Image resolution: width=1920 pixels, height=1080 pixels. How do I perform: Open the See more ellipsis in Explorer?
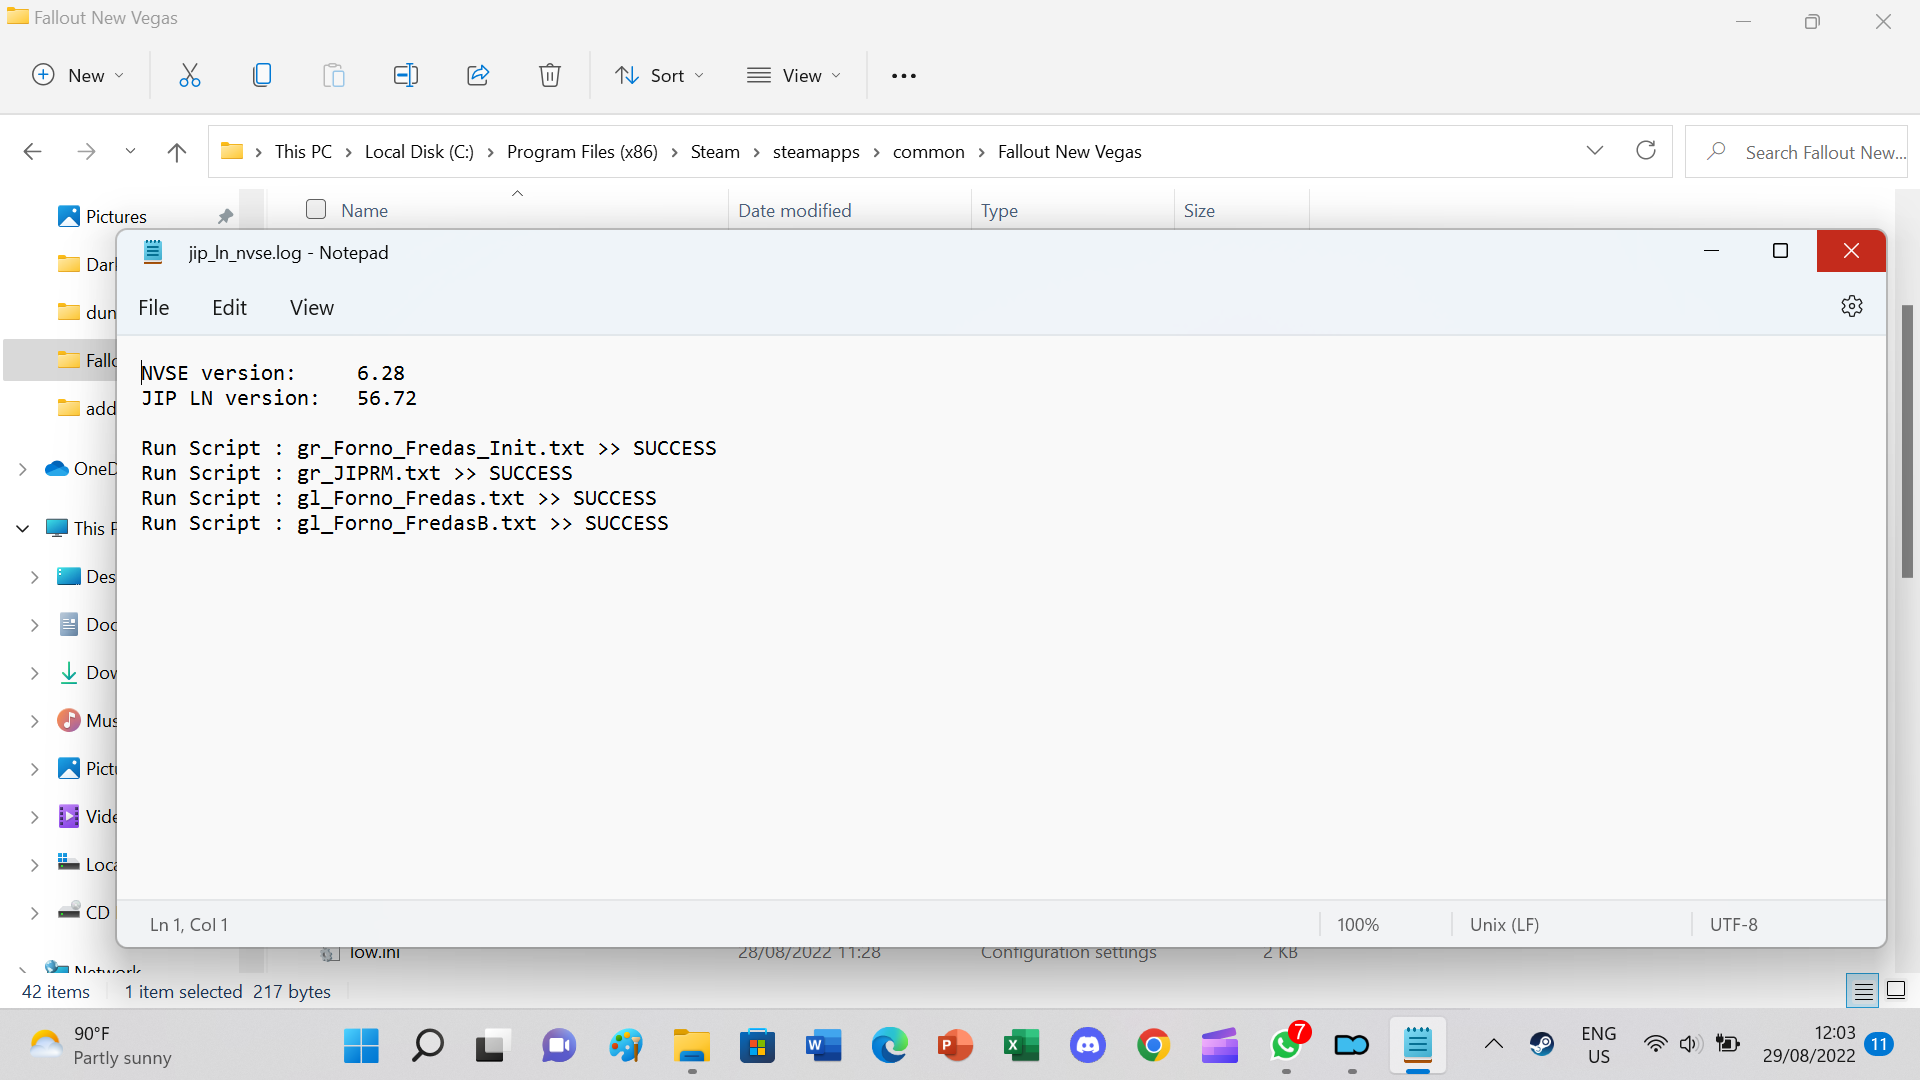(904, 76)
